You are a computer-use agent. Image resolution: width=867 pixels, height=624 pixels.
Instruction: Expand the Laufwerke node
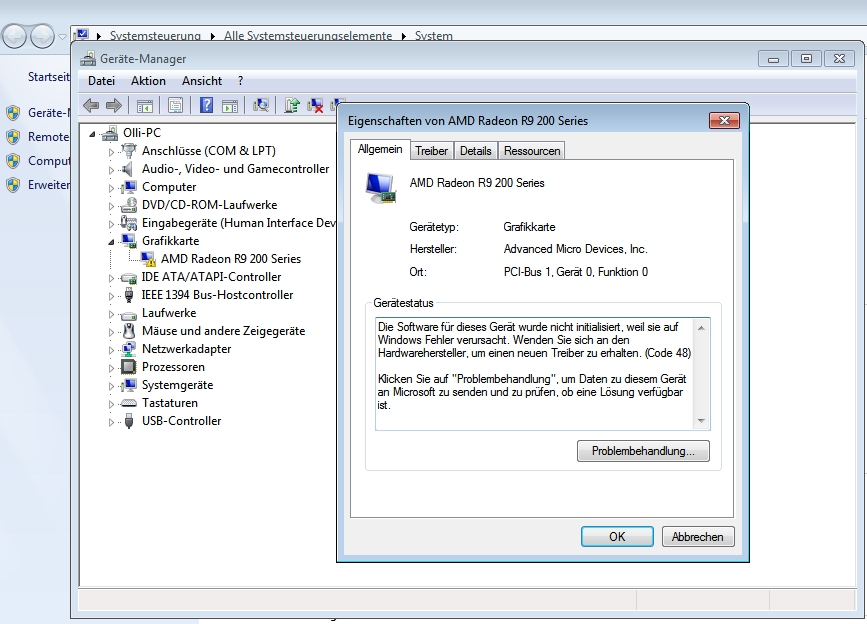tap(111, 314)
